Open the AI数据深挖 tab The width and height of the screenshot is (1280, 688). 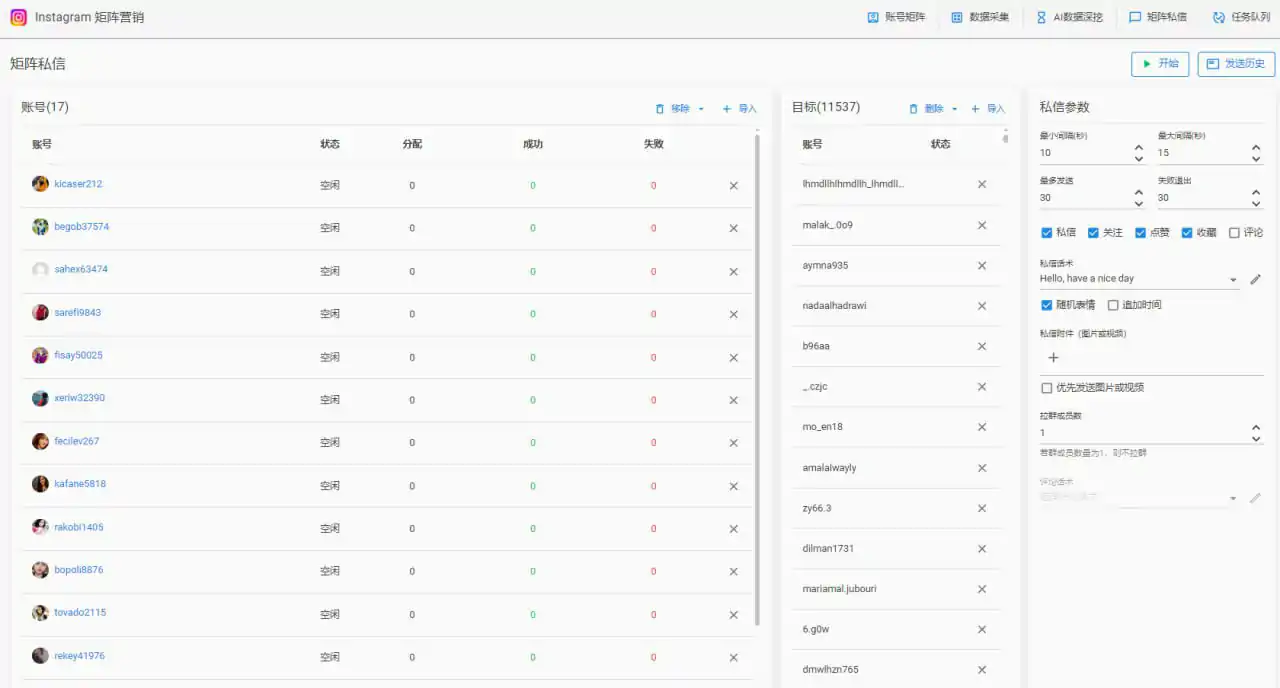[x=1069, y=17]
